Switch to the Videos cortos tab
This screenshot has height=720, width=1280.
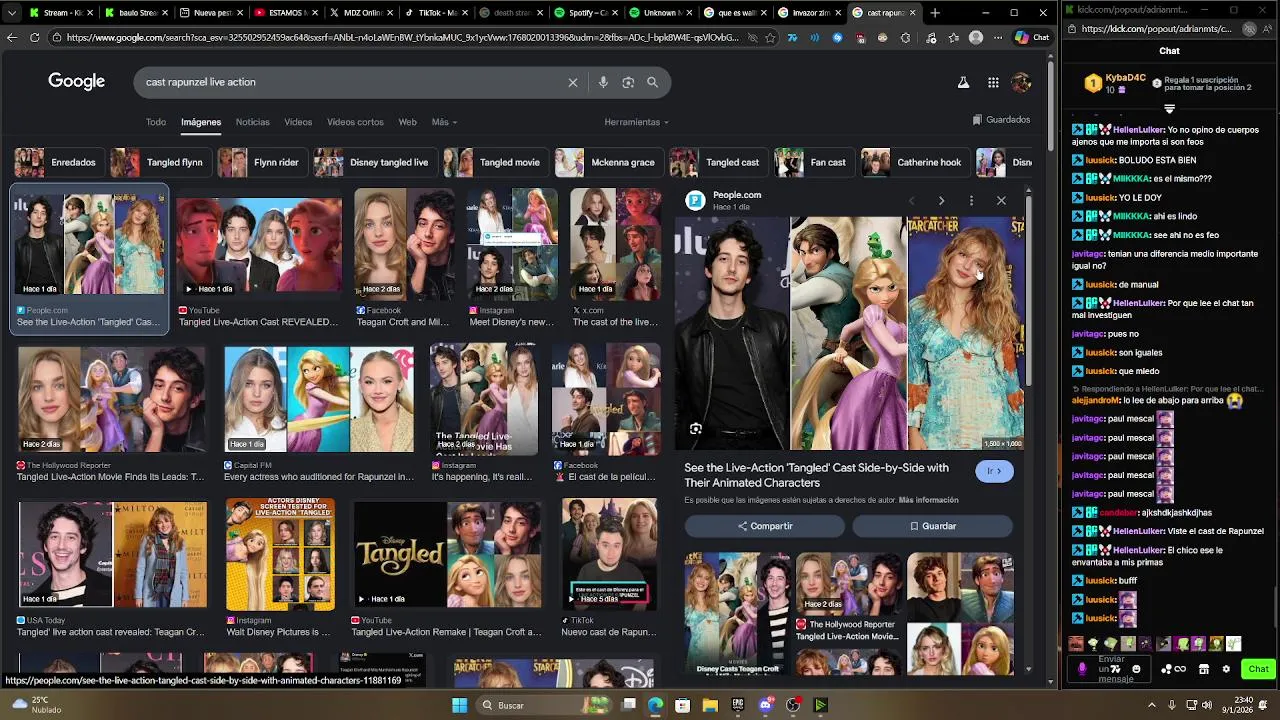pos(355,122)
